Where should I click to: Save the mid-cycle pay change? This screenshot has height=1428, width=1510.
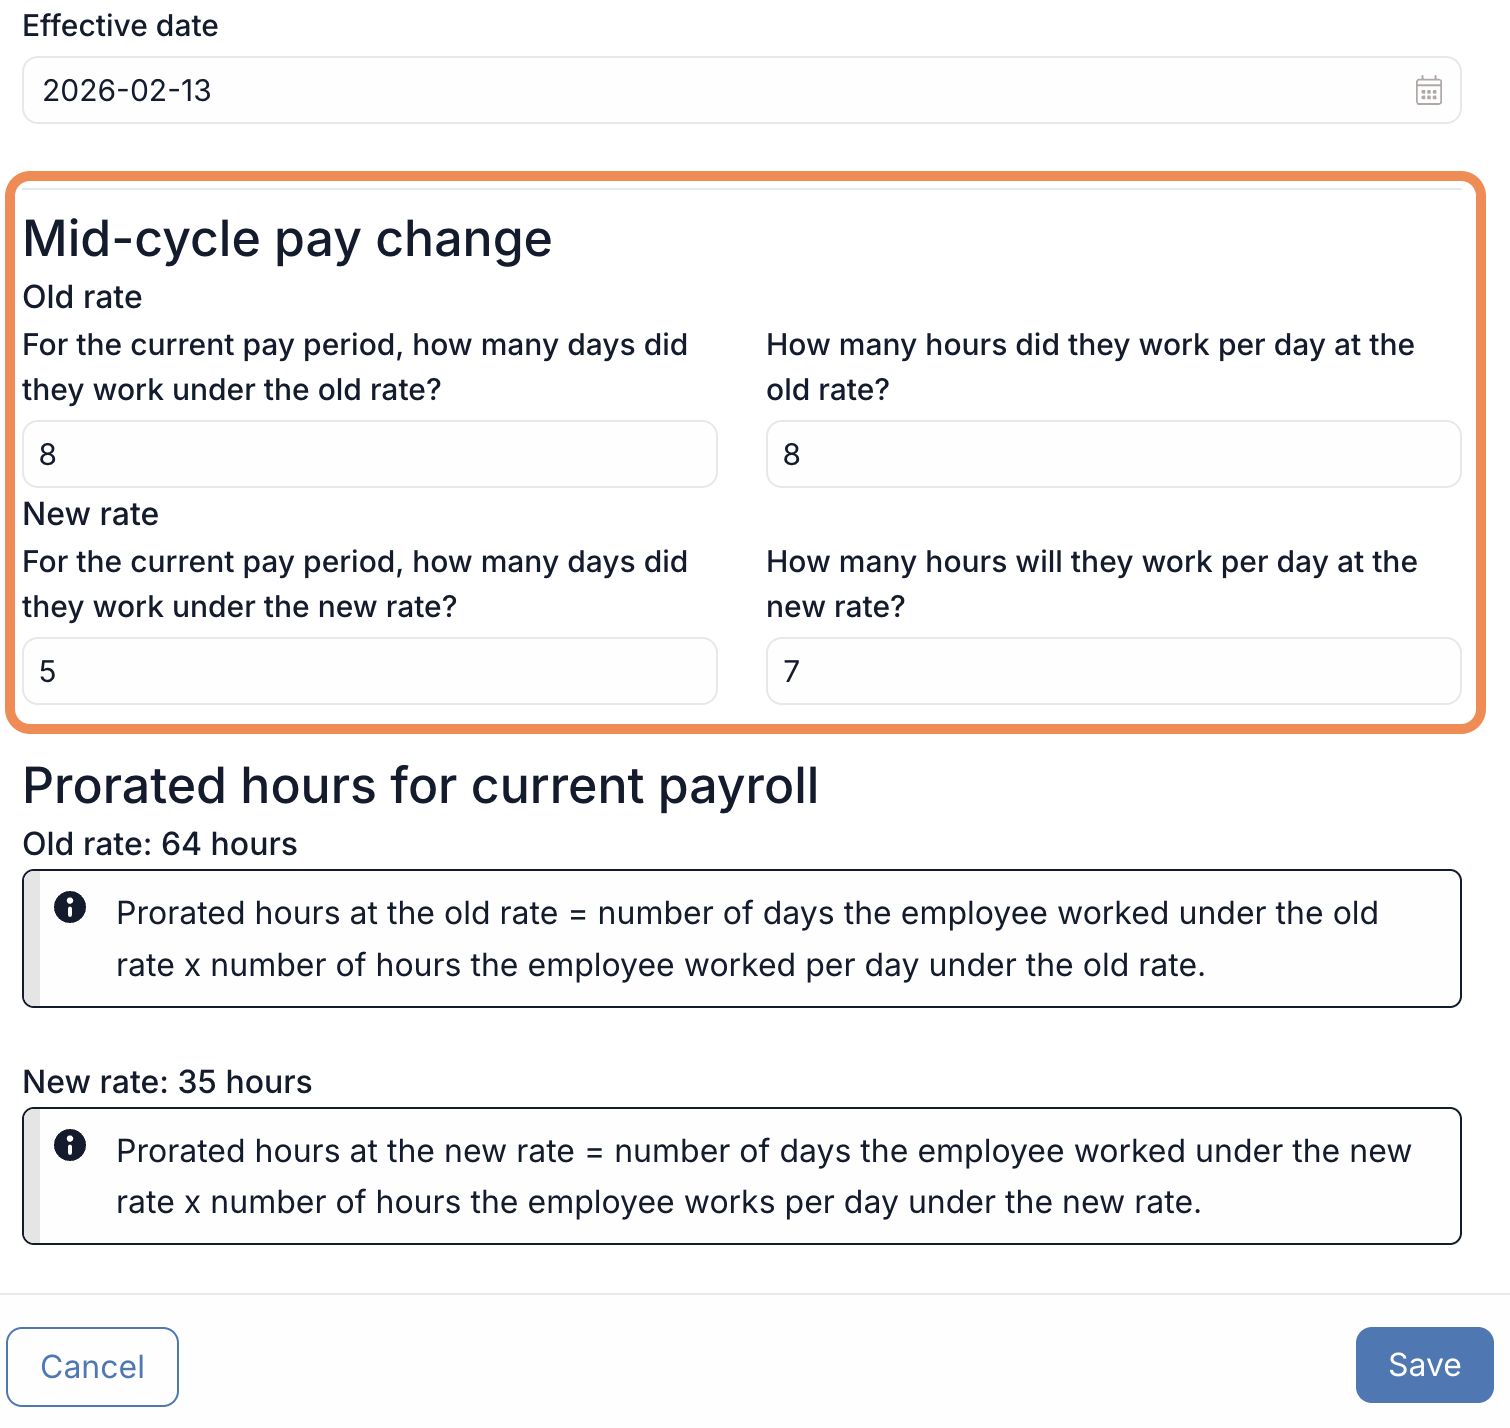coord(1424,1365)
